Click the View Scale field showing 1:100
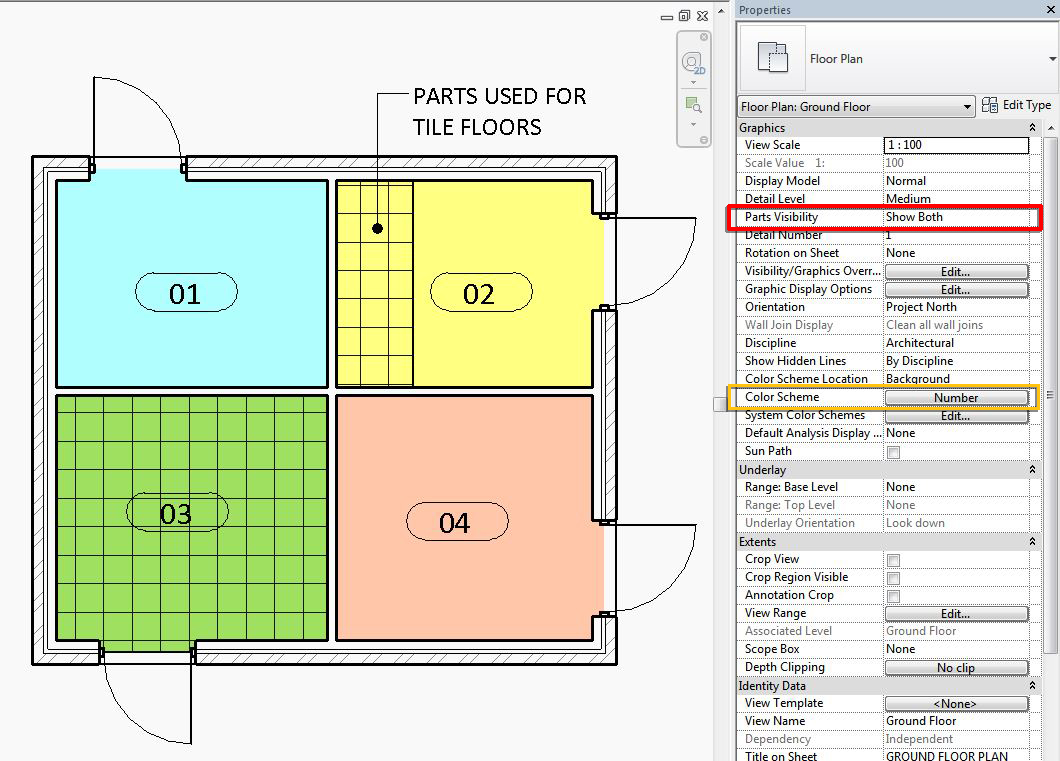 tap(956, 145)
